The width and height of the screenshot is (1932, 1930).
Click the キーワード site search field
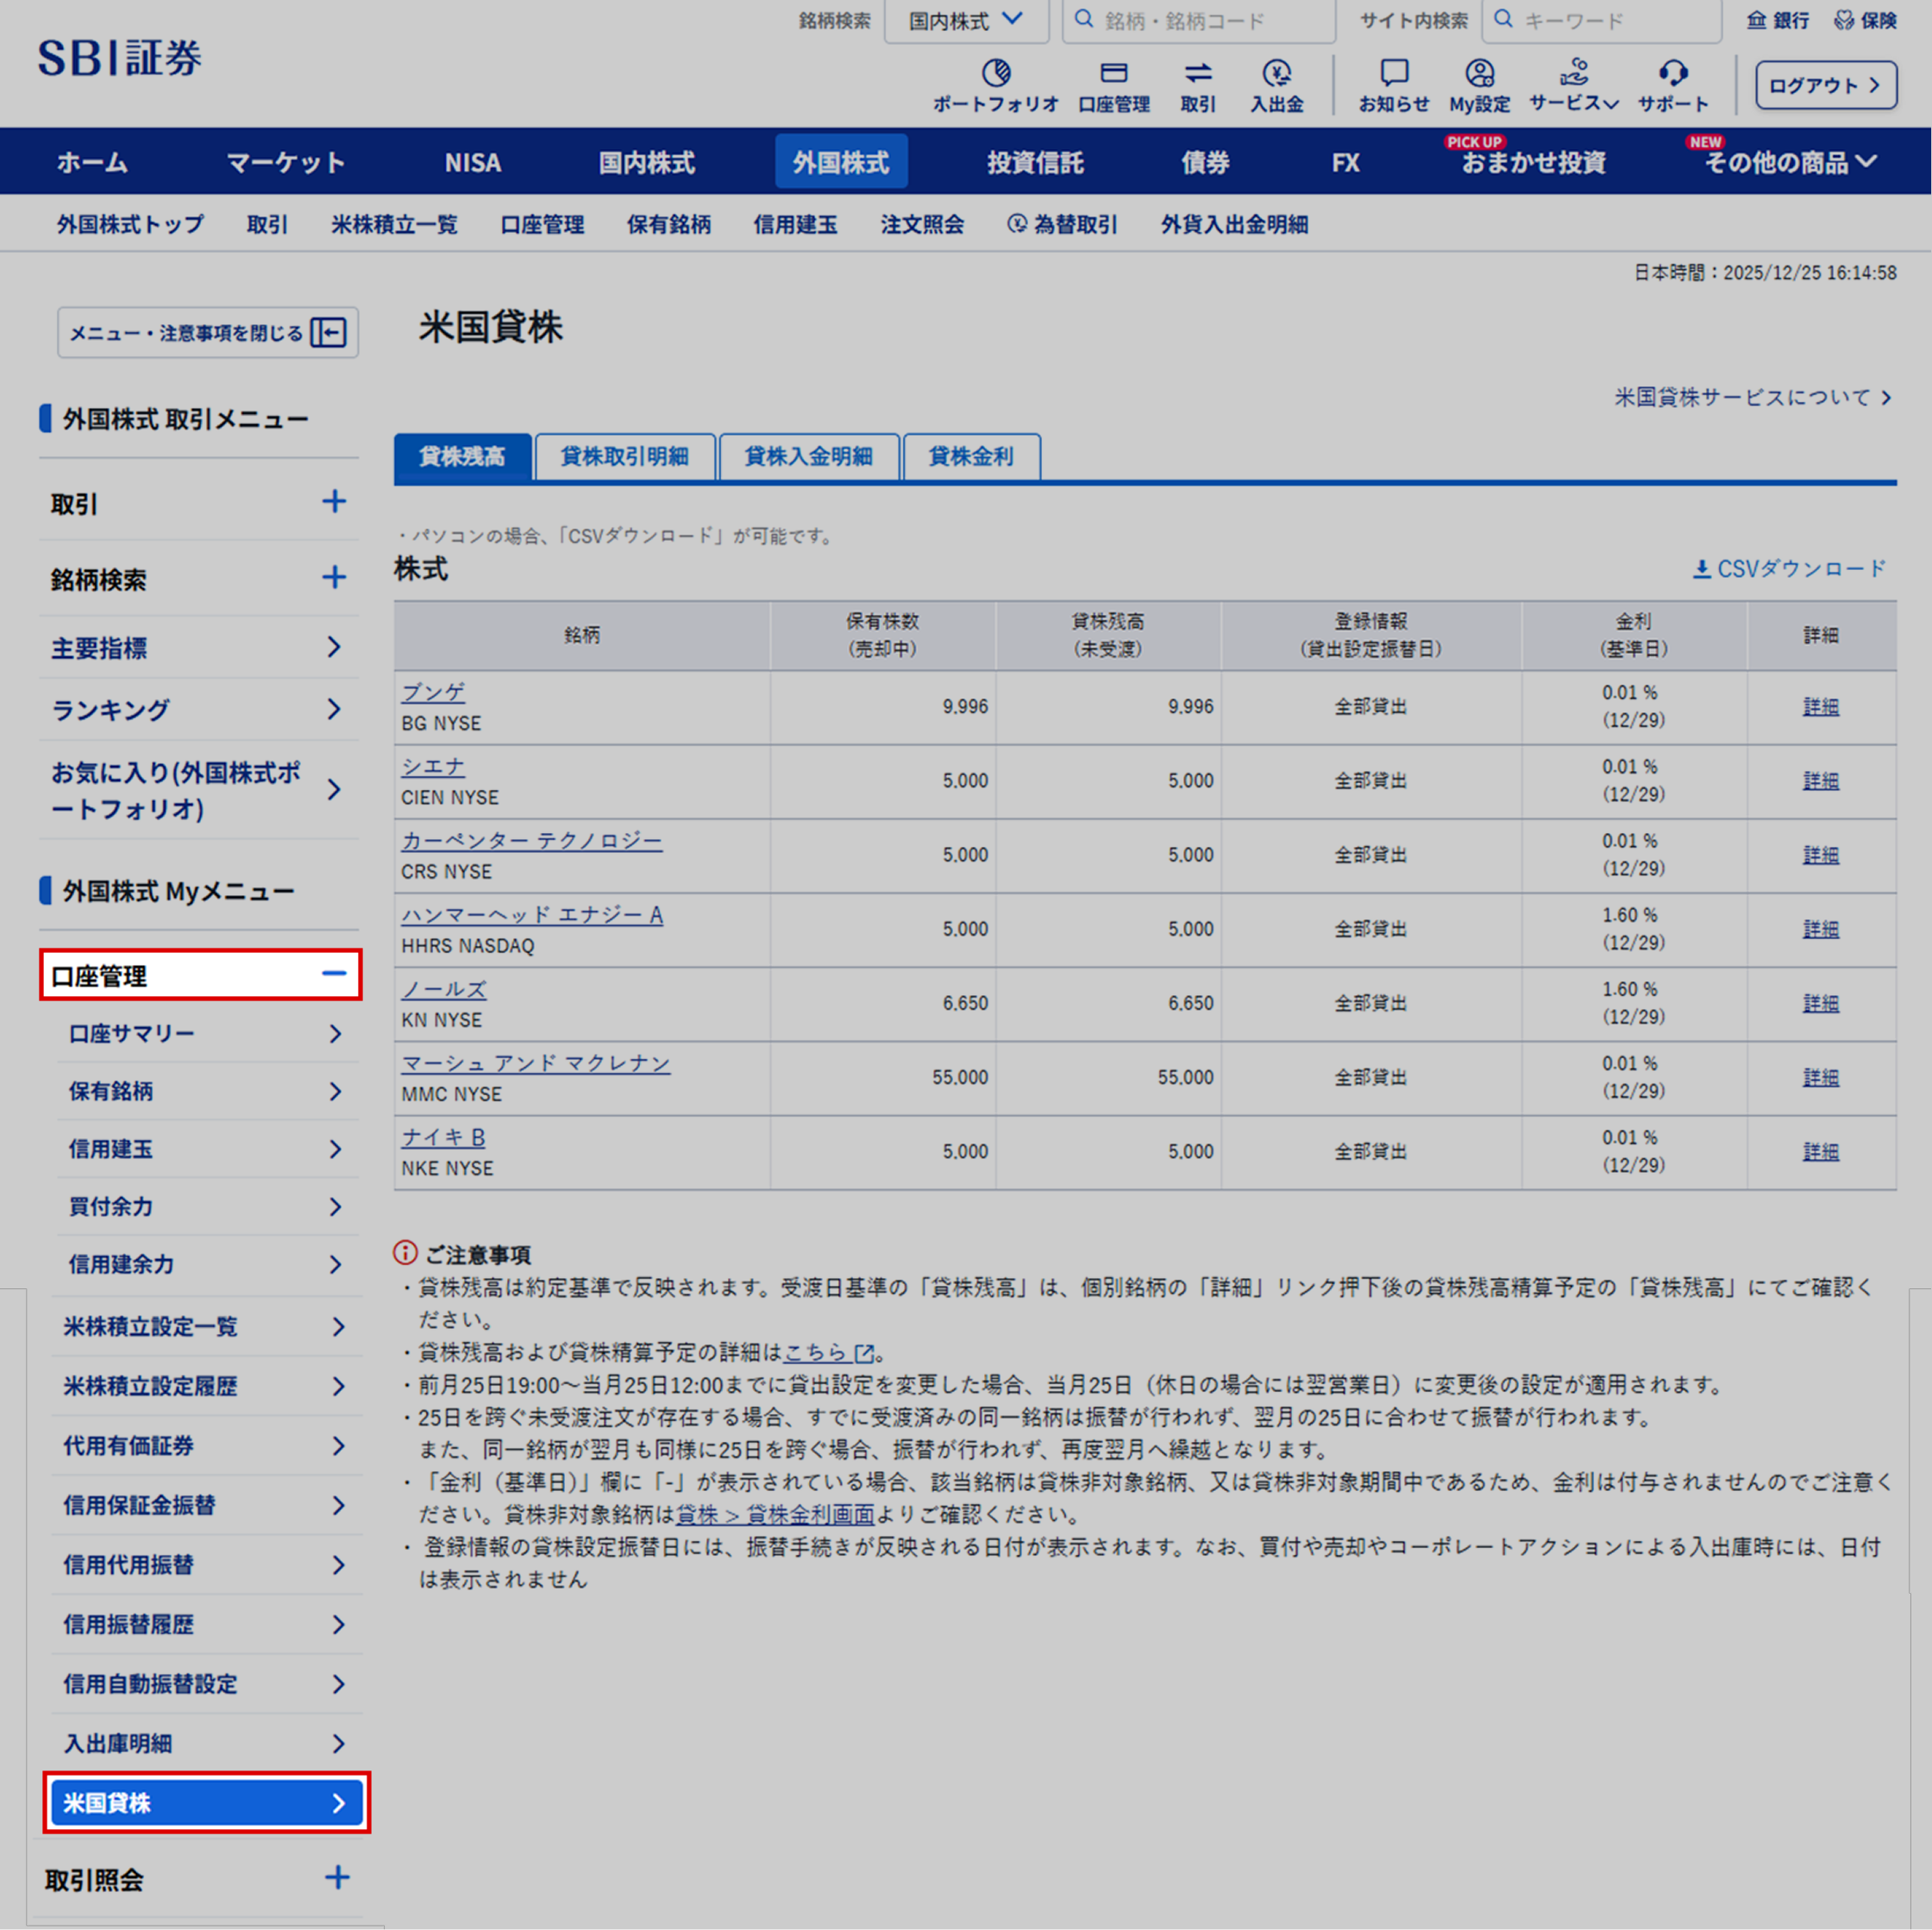[1600, 20]
